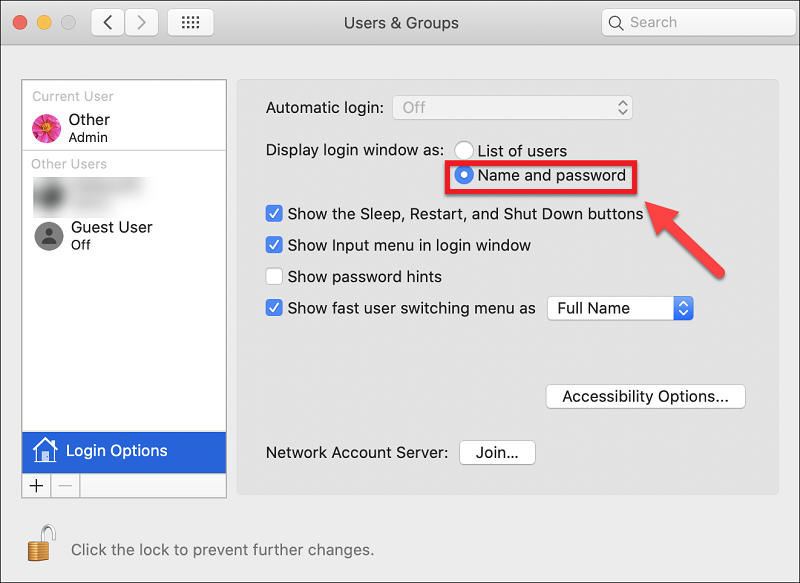Select the List of users radio button
Image resolution: width=800 pixels, height=583 pixels.
pyautogui.click(x=464, y=151)
